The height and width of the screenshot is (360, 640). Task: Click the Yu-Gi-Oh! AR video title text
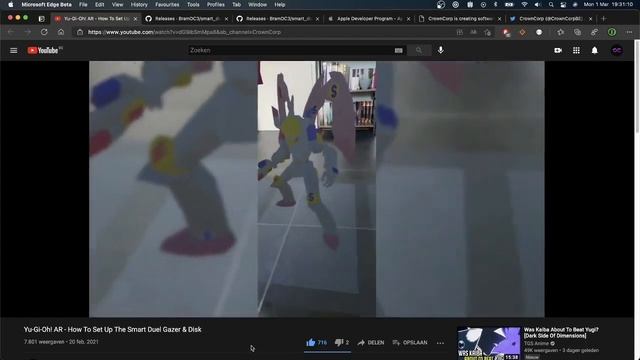113,329
